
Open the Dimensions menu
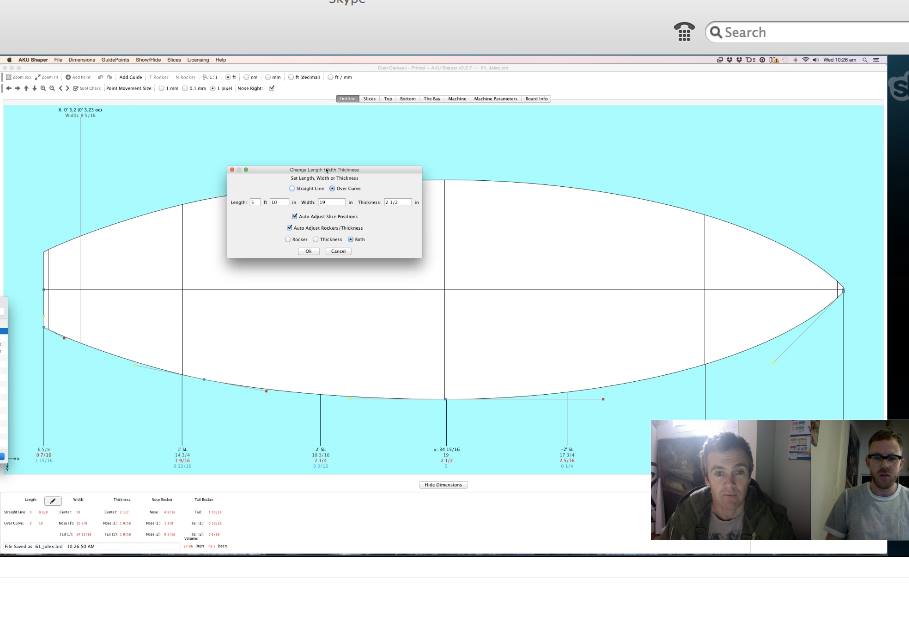82,60
